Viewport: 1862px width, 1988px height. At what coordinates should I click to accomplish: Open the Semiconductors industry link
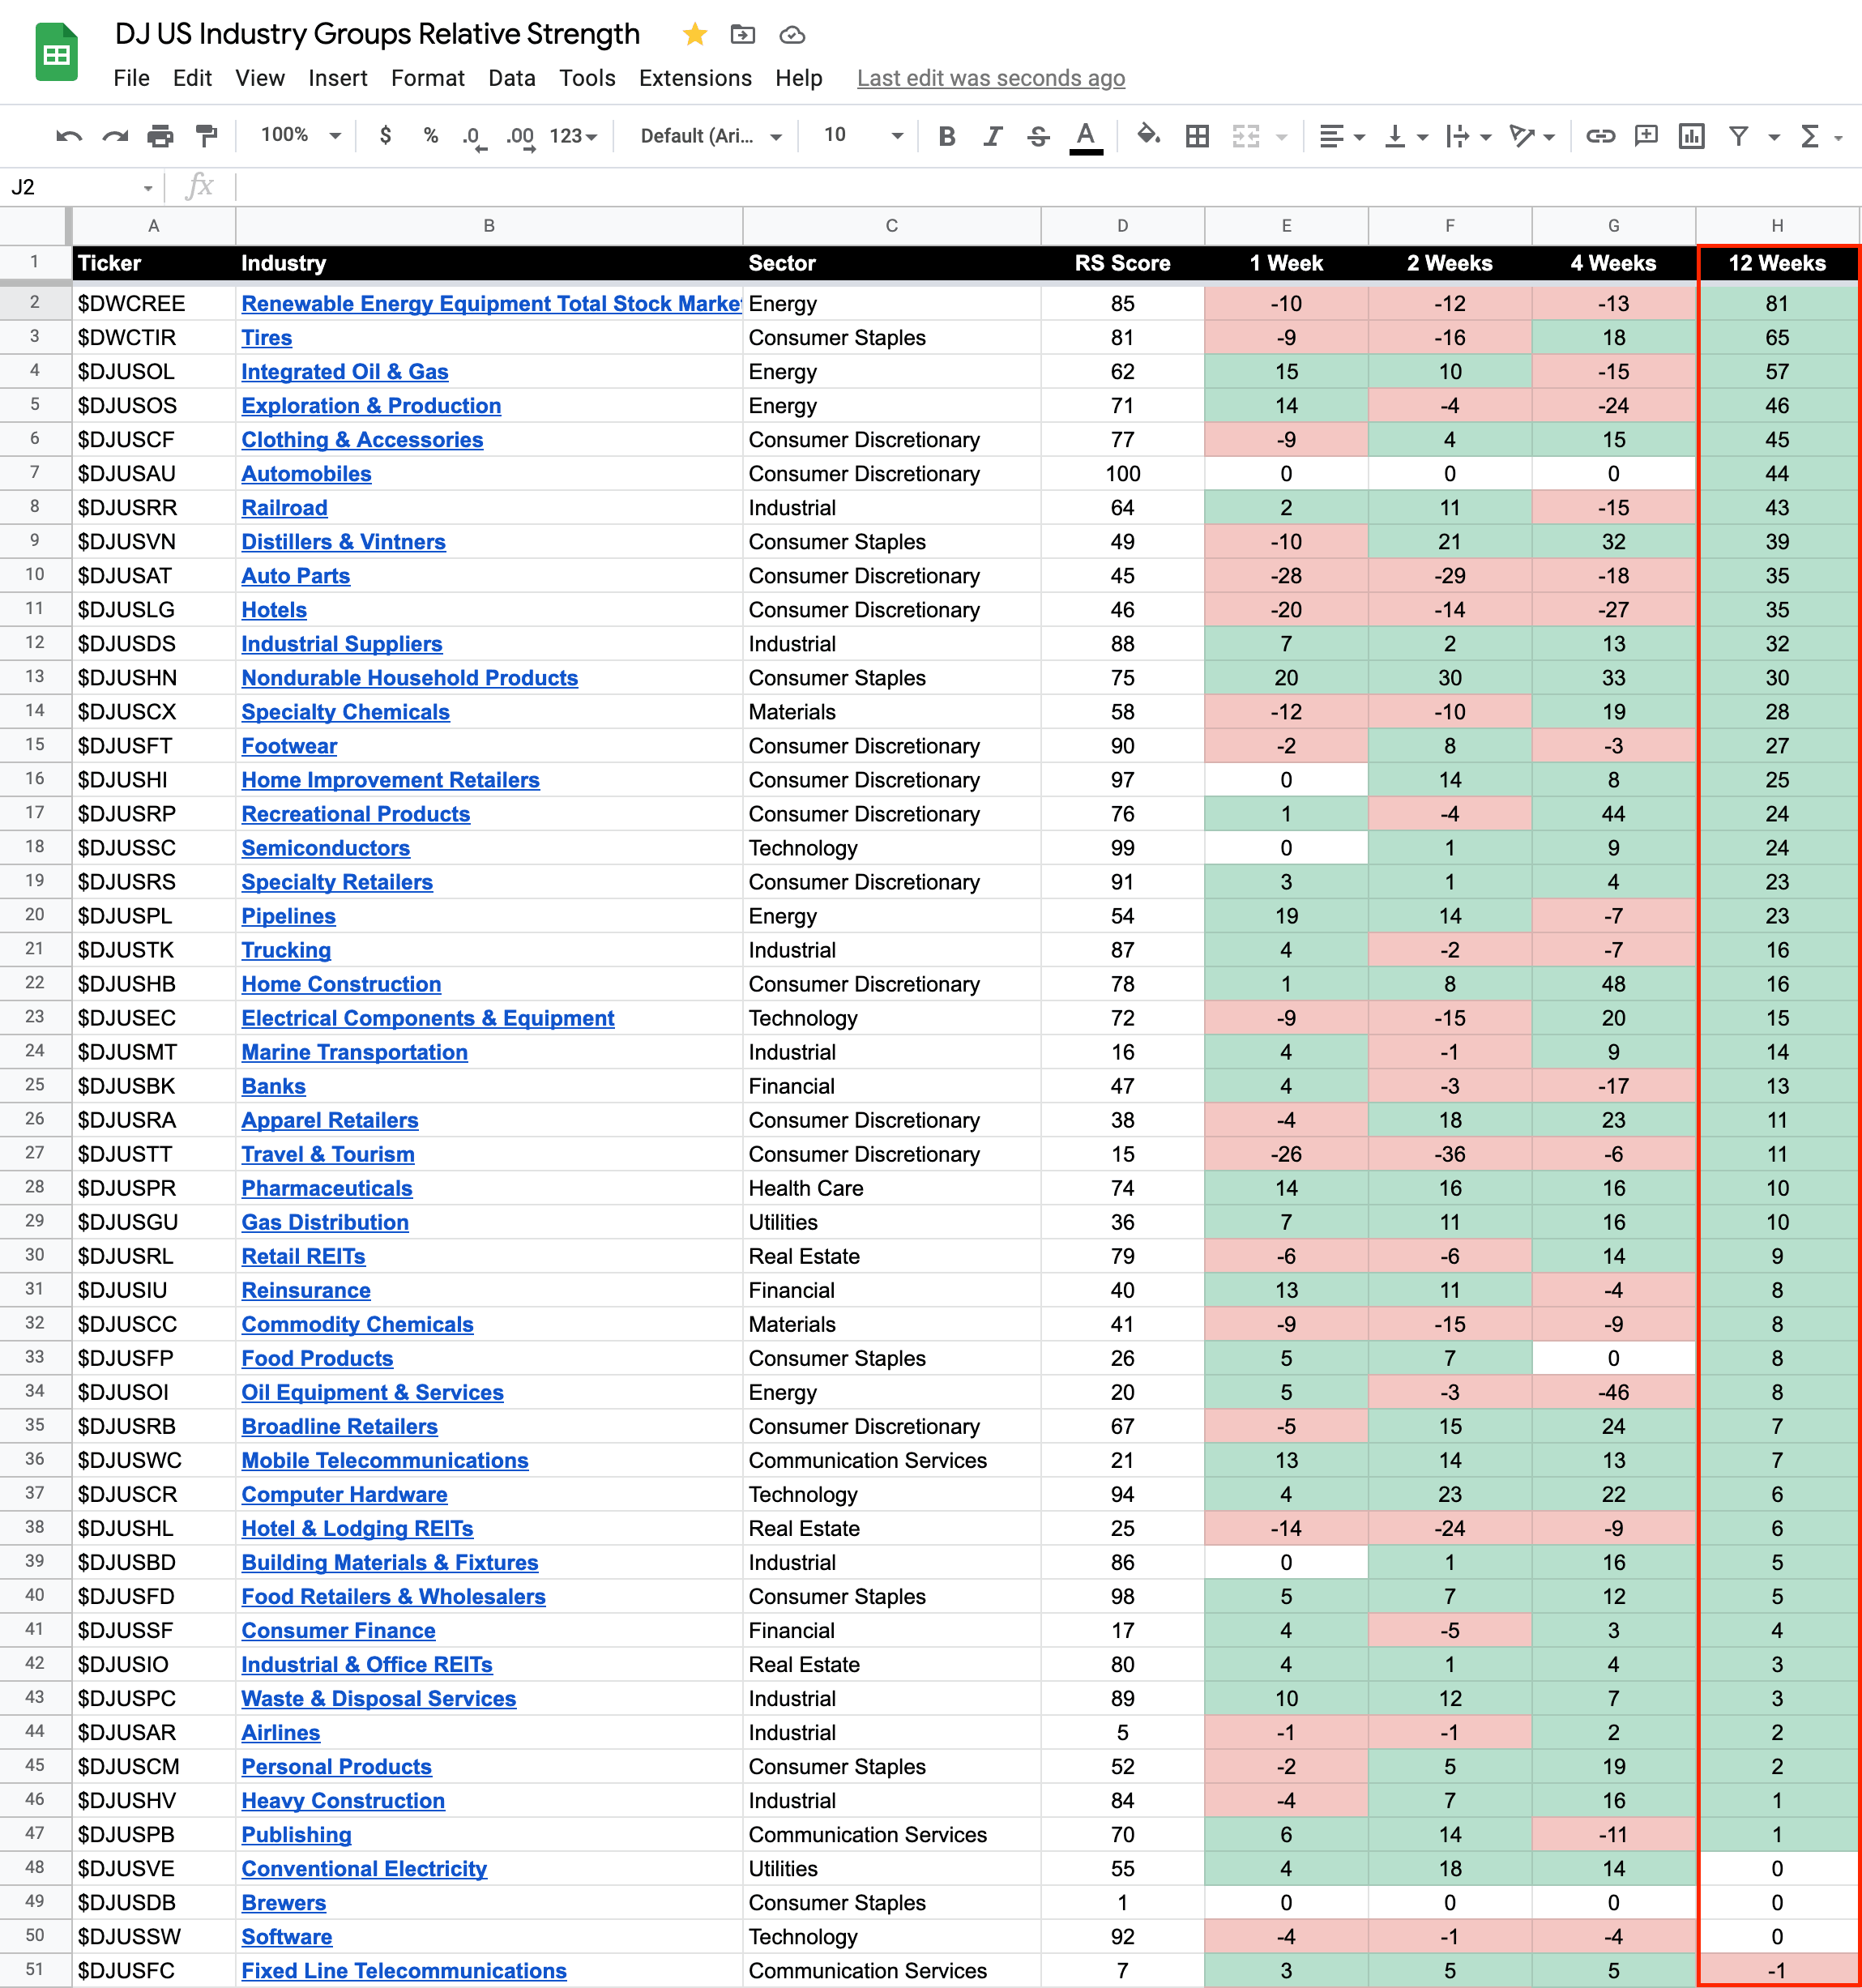pyautogui.click(x=325, y=848)
